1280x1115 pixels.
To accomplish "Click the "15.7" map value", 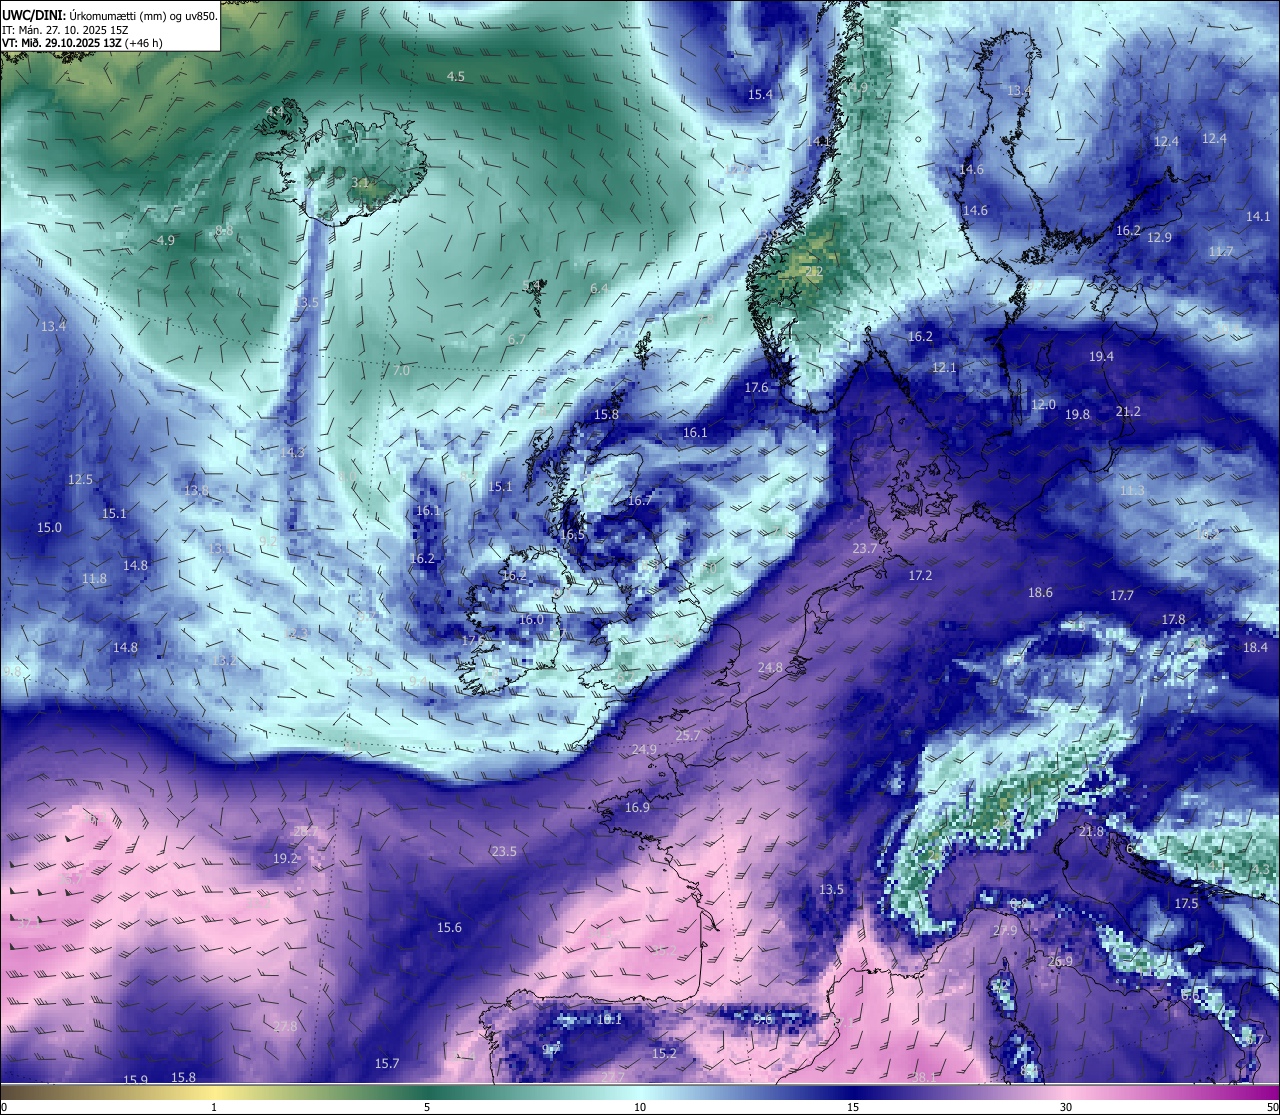I will [x=387, y=1064].
